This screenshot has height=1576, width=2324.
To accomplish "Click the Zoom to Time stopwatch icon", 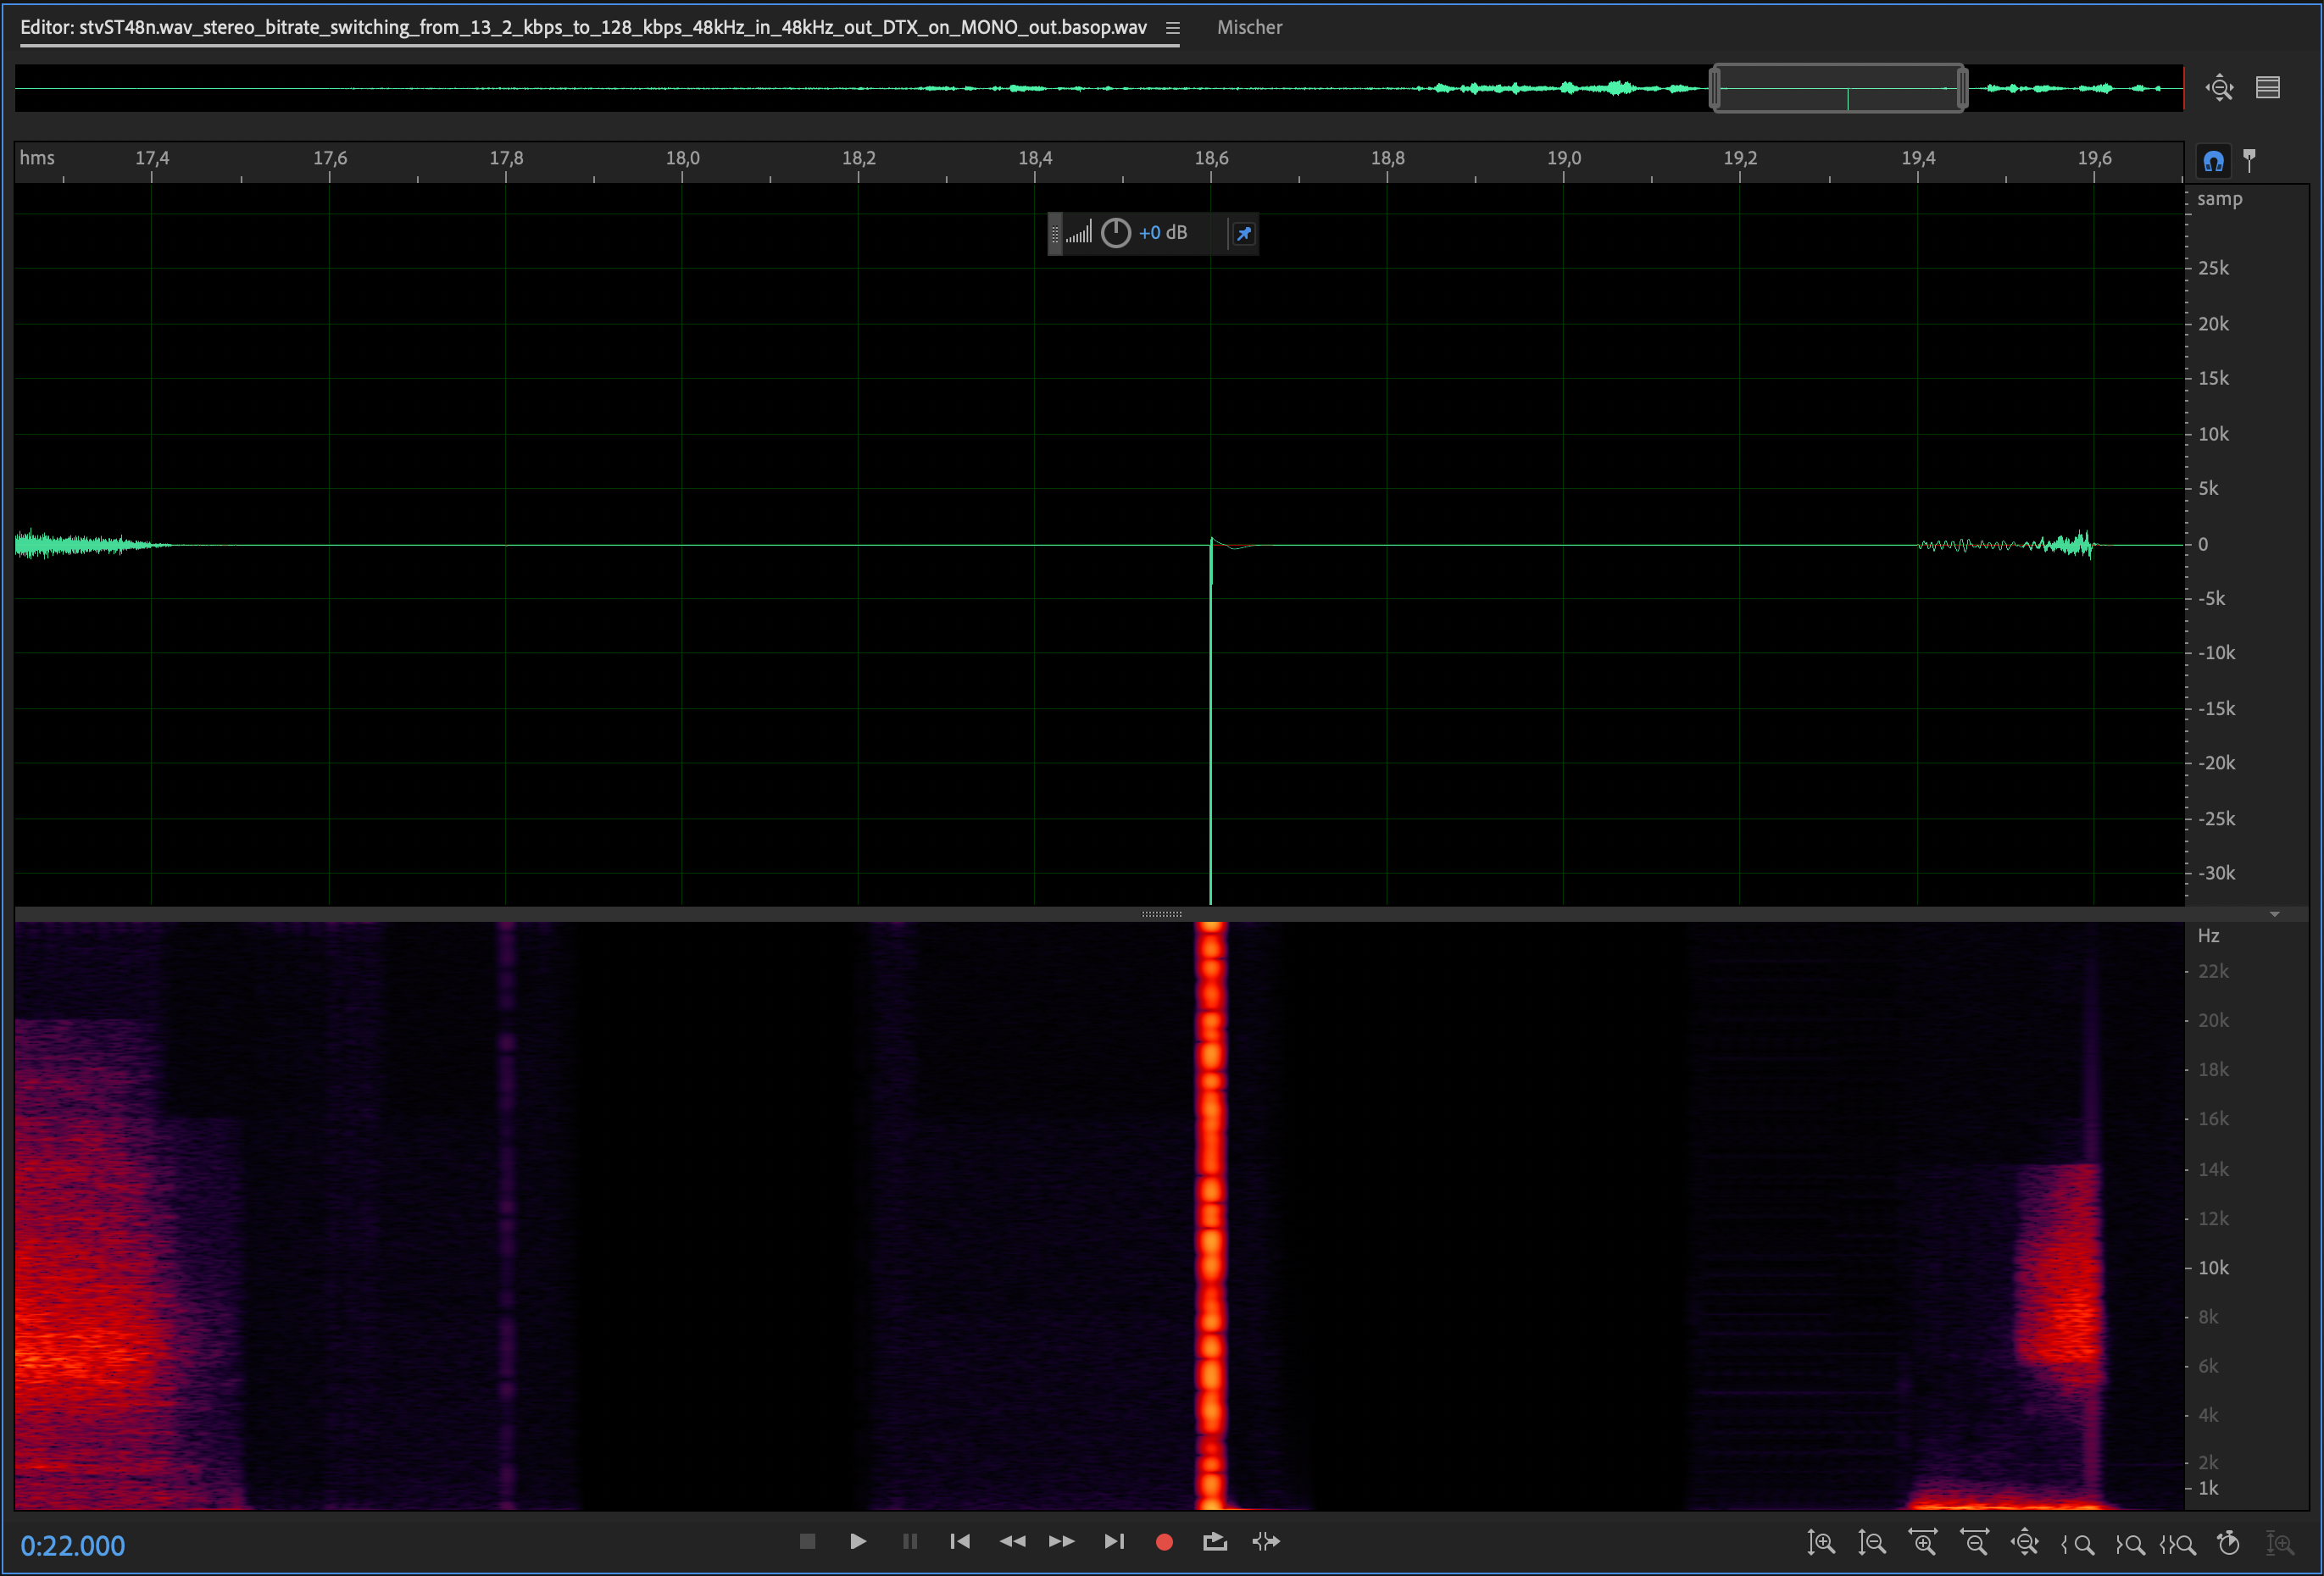I will [x=2228, y=1542].
